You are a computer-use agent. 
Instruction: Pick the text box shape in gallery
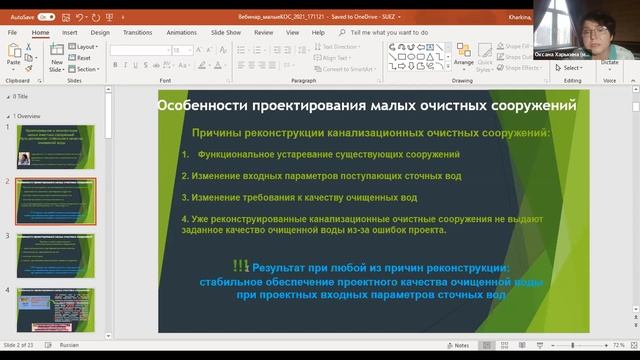pos(430,47)
